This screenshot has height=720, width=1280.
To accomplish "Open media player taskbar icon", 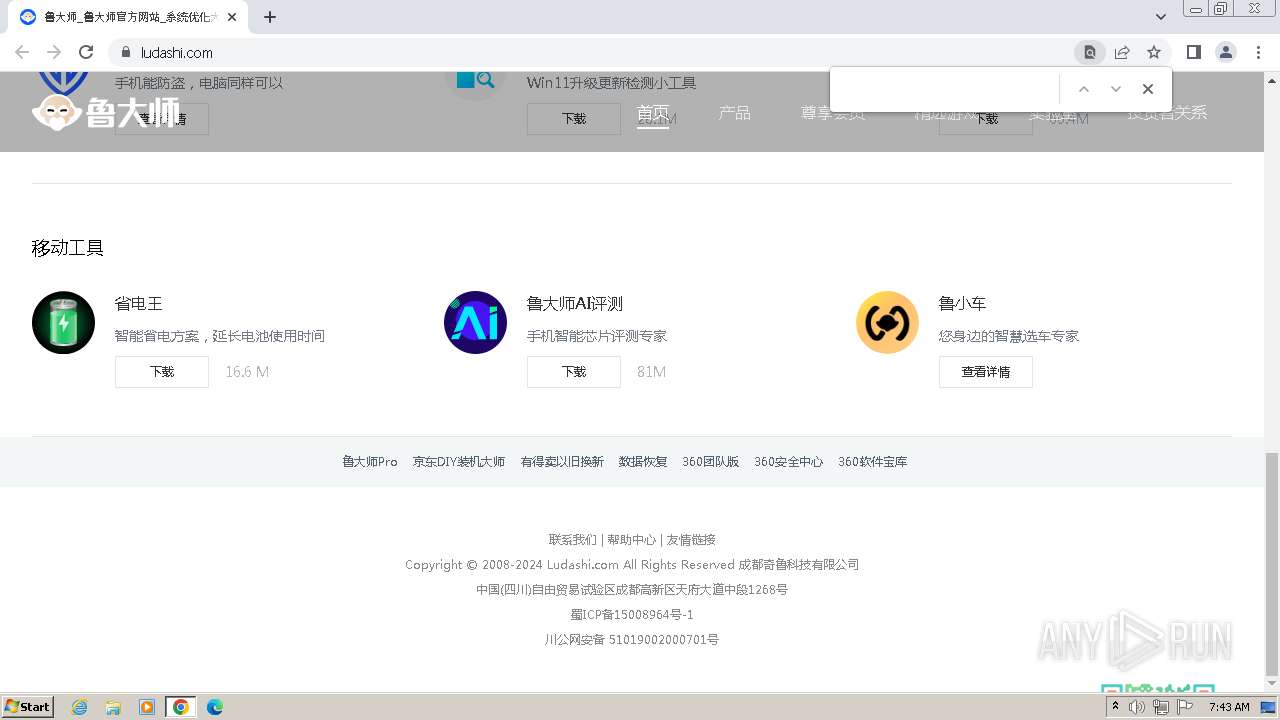I will (x=147, y=707).
